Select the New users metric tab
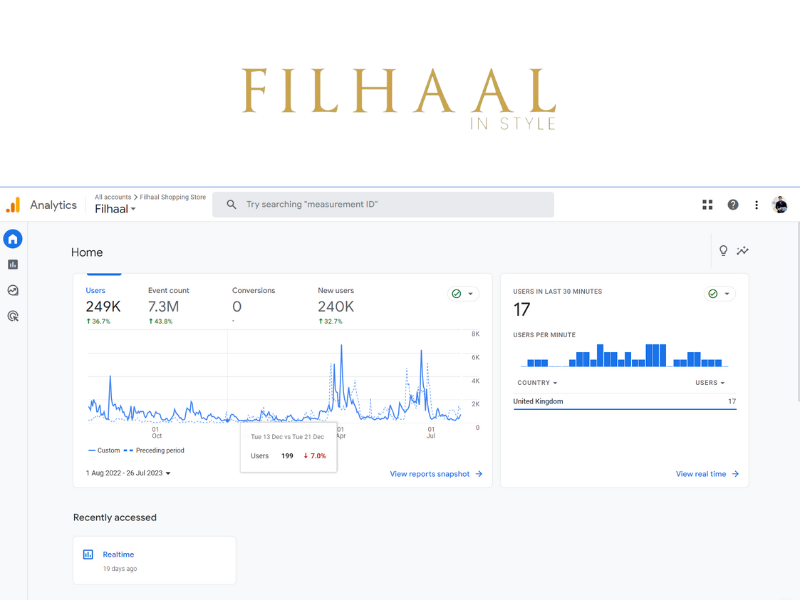Image resolution: width=800 pixels, height=600 pixels. pyautogui.click(x=336, y=301)
